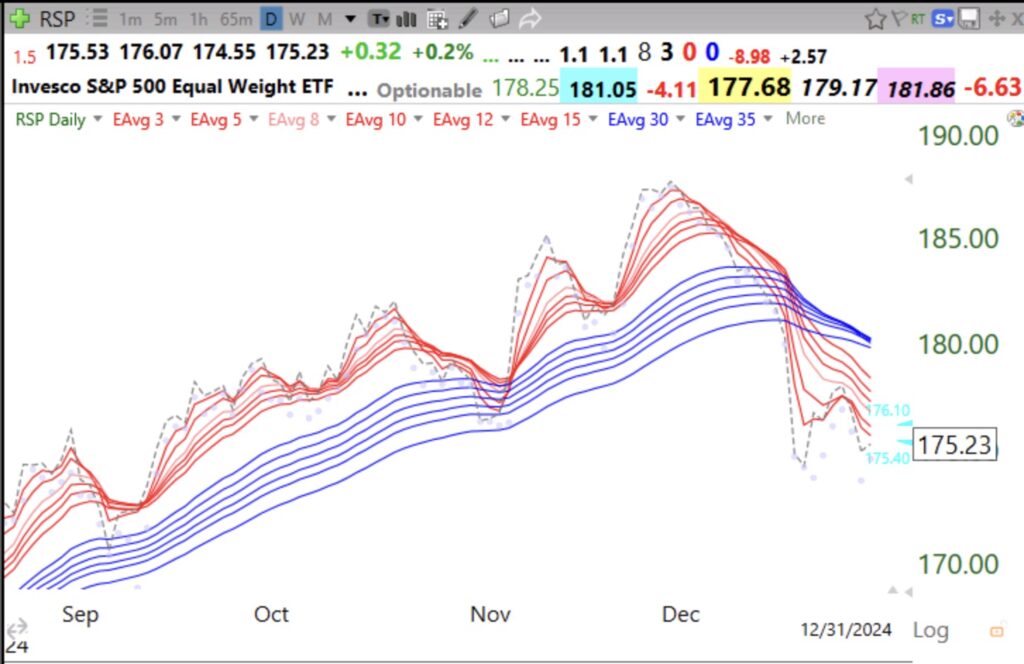Open the blue S dropdown menu
This screenshot has width=1024, height=664.
(x=943, y=17)
